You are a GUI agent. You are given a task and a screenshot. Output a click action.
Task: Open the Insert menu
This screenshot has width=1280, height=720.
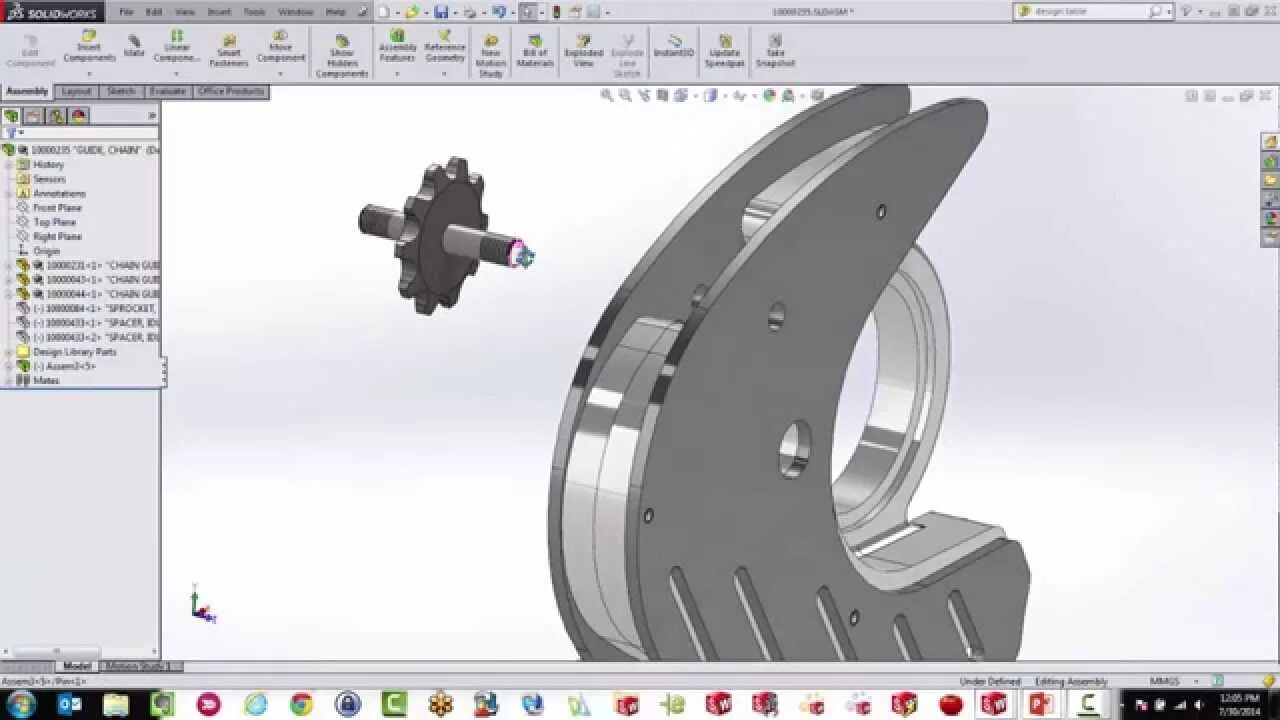pyautogui.click(x=218, y=12)
